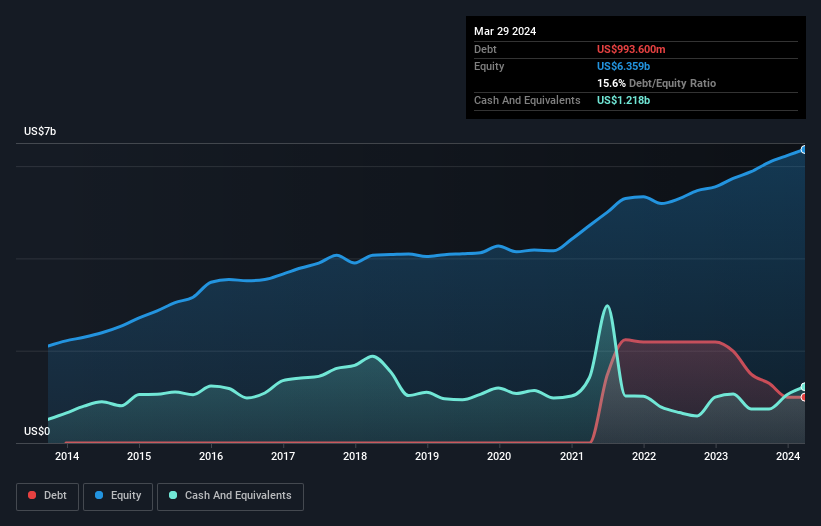Select the 2021 label on the x-axis

click(x=571, y=456)
